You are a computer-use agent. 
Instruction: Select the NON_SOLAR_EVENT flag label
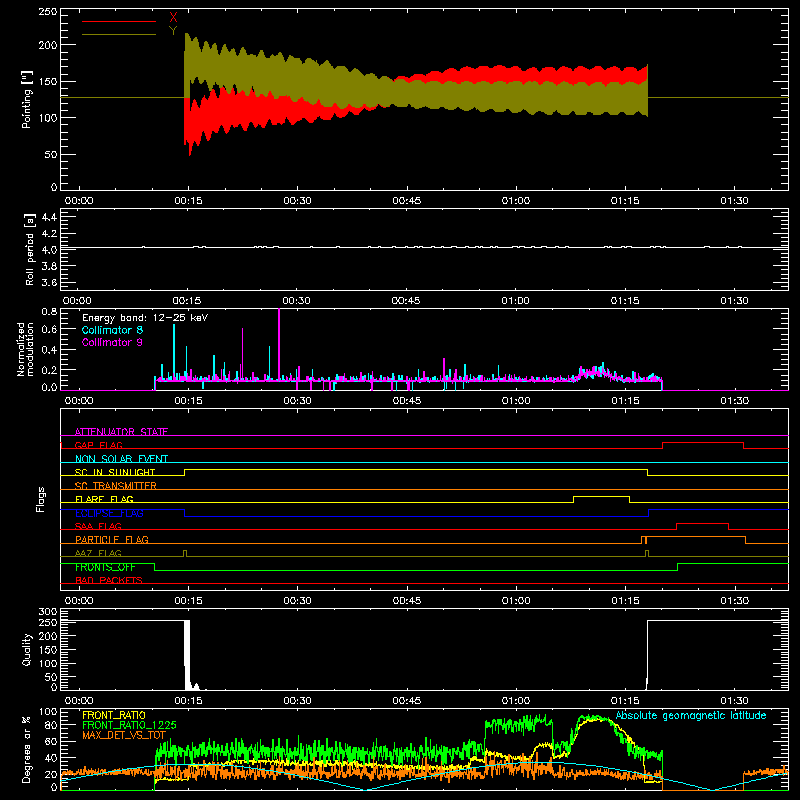(x=121, y=459)
